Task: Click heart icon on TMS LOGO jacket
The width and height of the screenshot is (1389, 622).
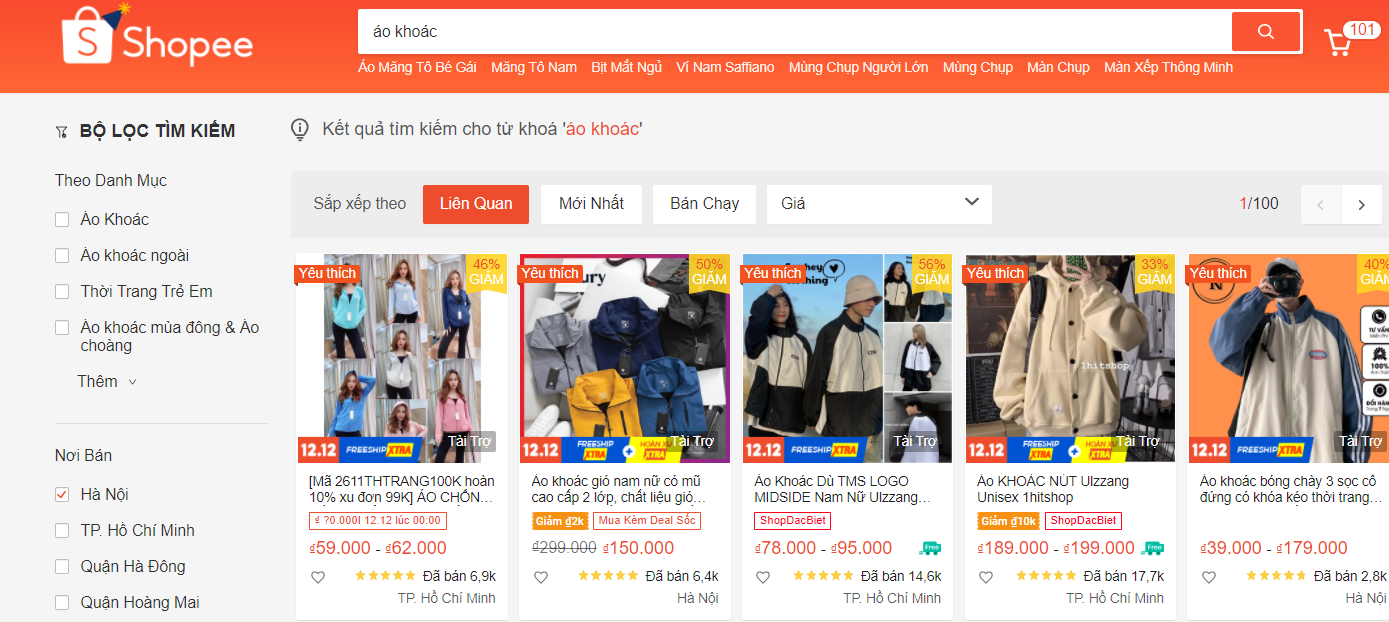Action: [x=763, y=577]
